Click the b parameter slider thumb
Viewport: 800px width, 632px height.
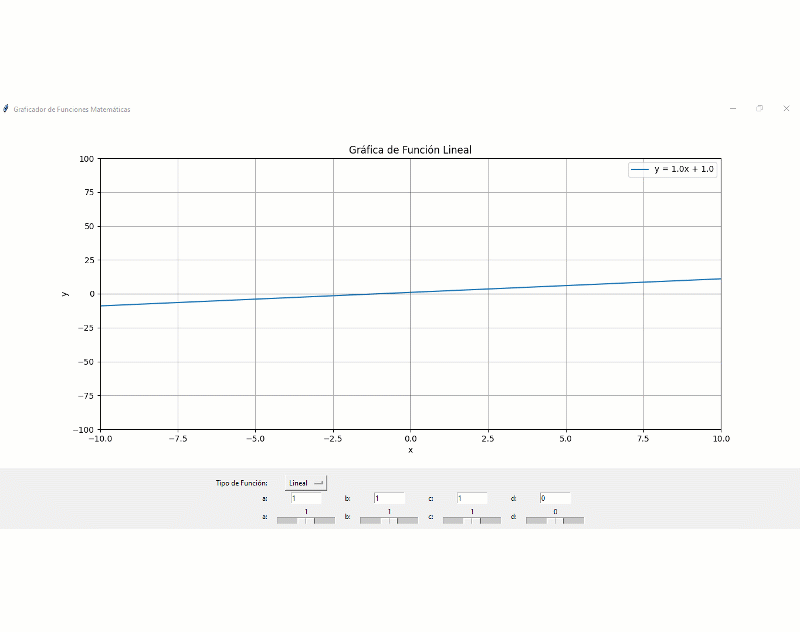point(389,520)
